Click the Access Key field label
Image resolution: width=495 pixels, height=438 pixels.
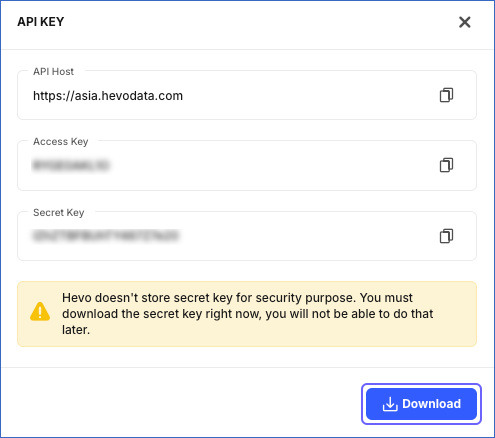point(61,141)
